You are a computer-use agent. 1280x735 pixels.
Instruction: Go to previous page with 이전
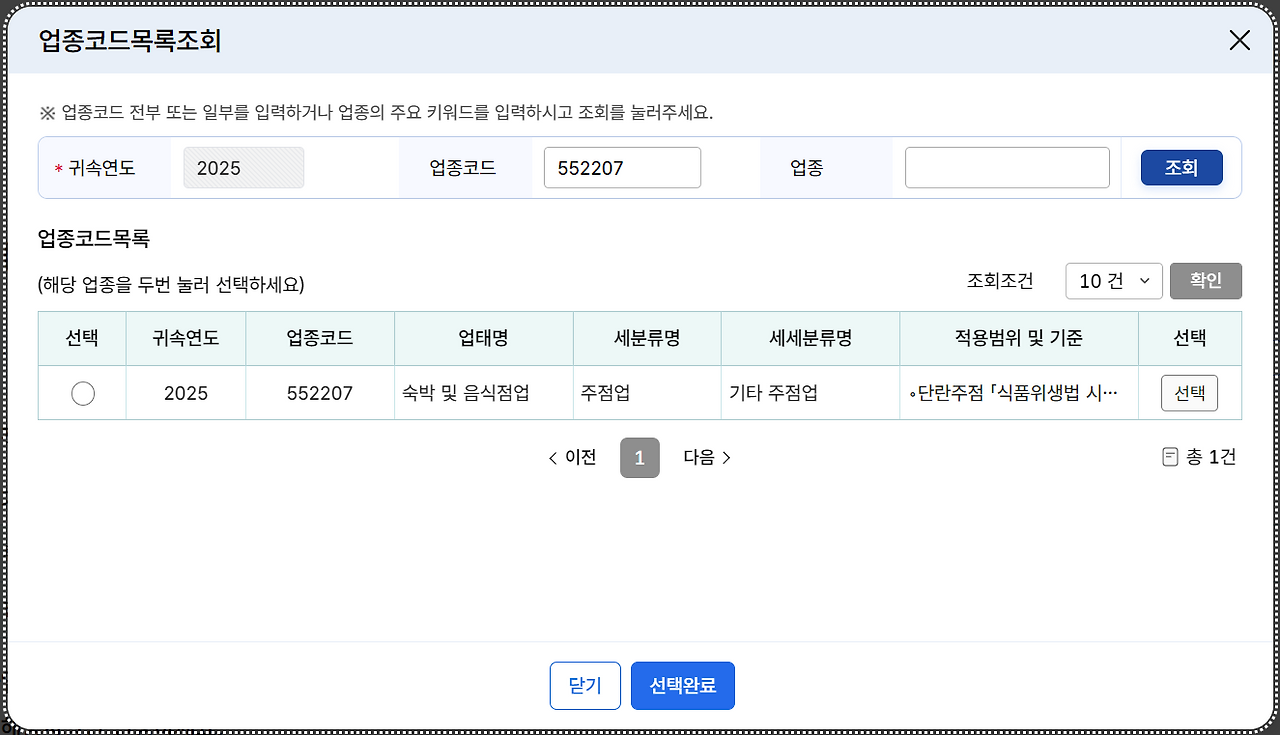[x=573, y=458]
